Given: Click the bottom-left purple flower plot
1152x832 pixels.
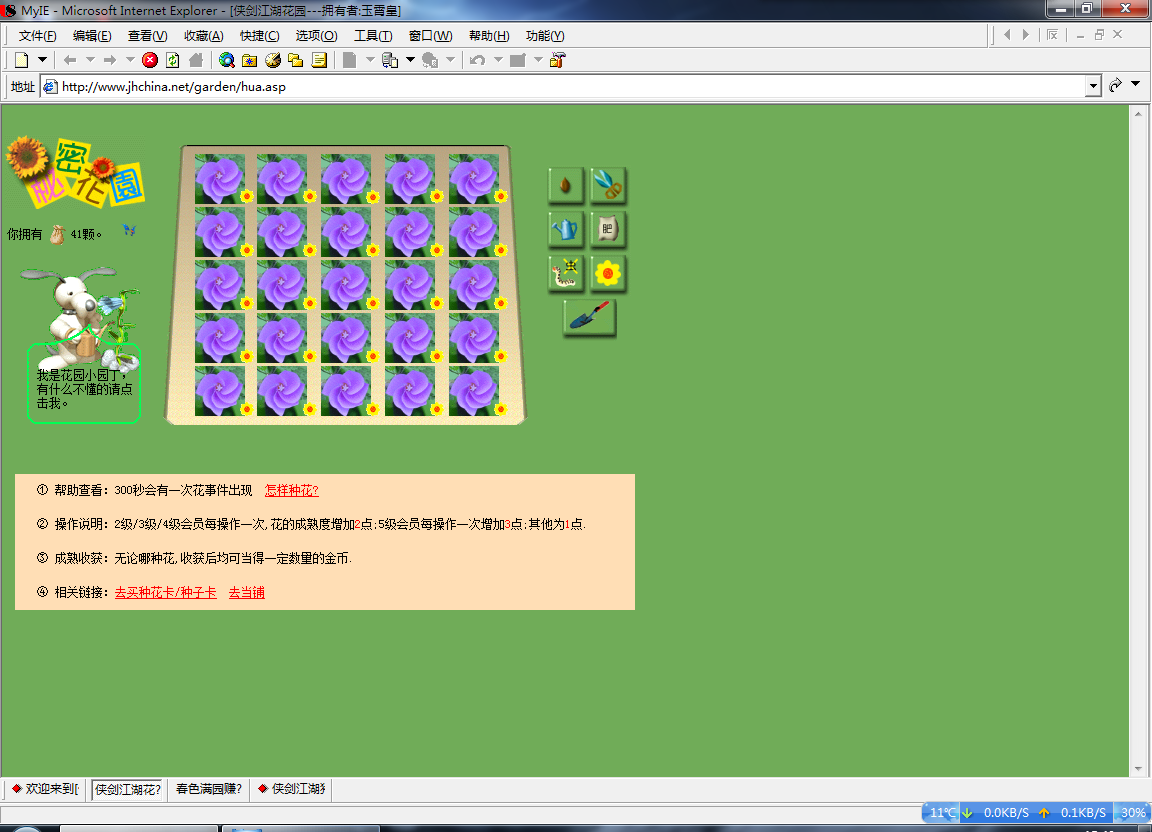Looking at the screenshot, I should 220,391.
